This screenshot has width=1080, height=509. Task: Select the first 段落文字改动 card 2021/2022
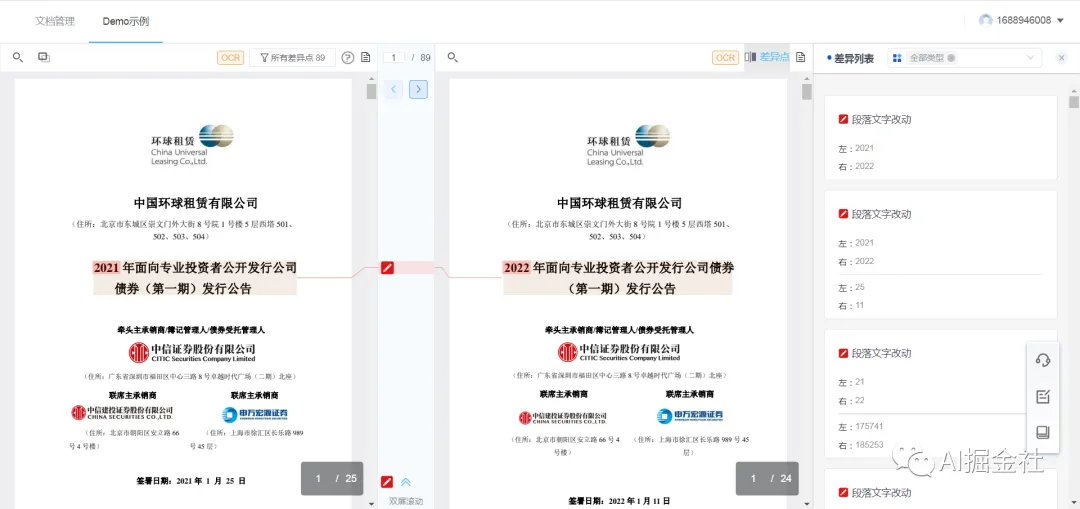[940, 138]
